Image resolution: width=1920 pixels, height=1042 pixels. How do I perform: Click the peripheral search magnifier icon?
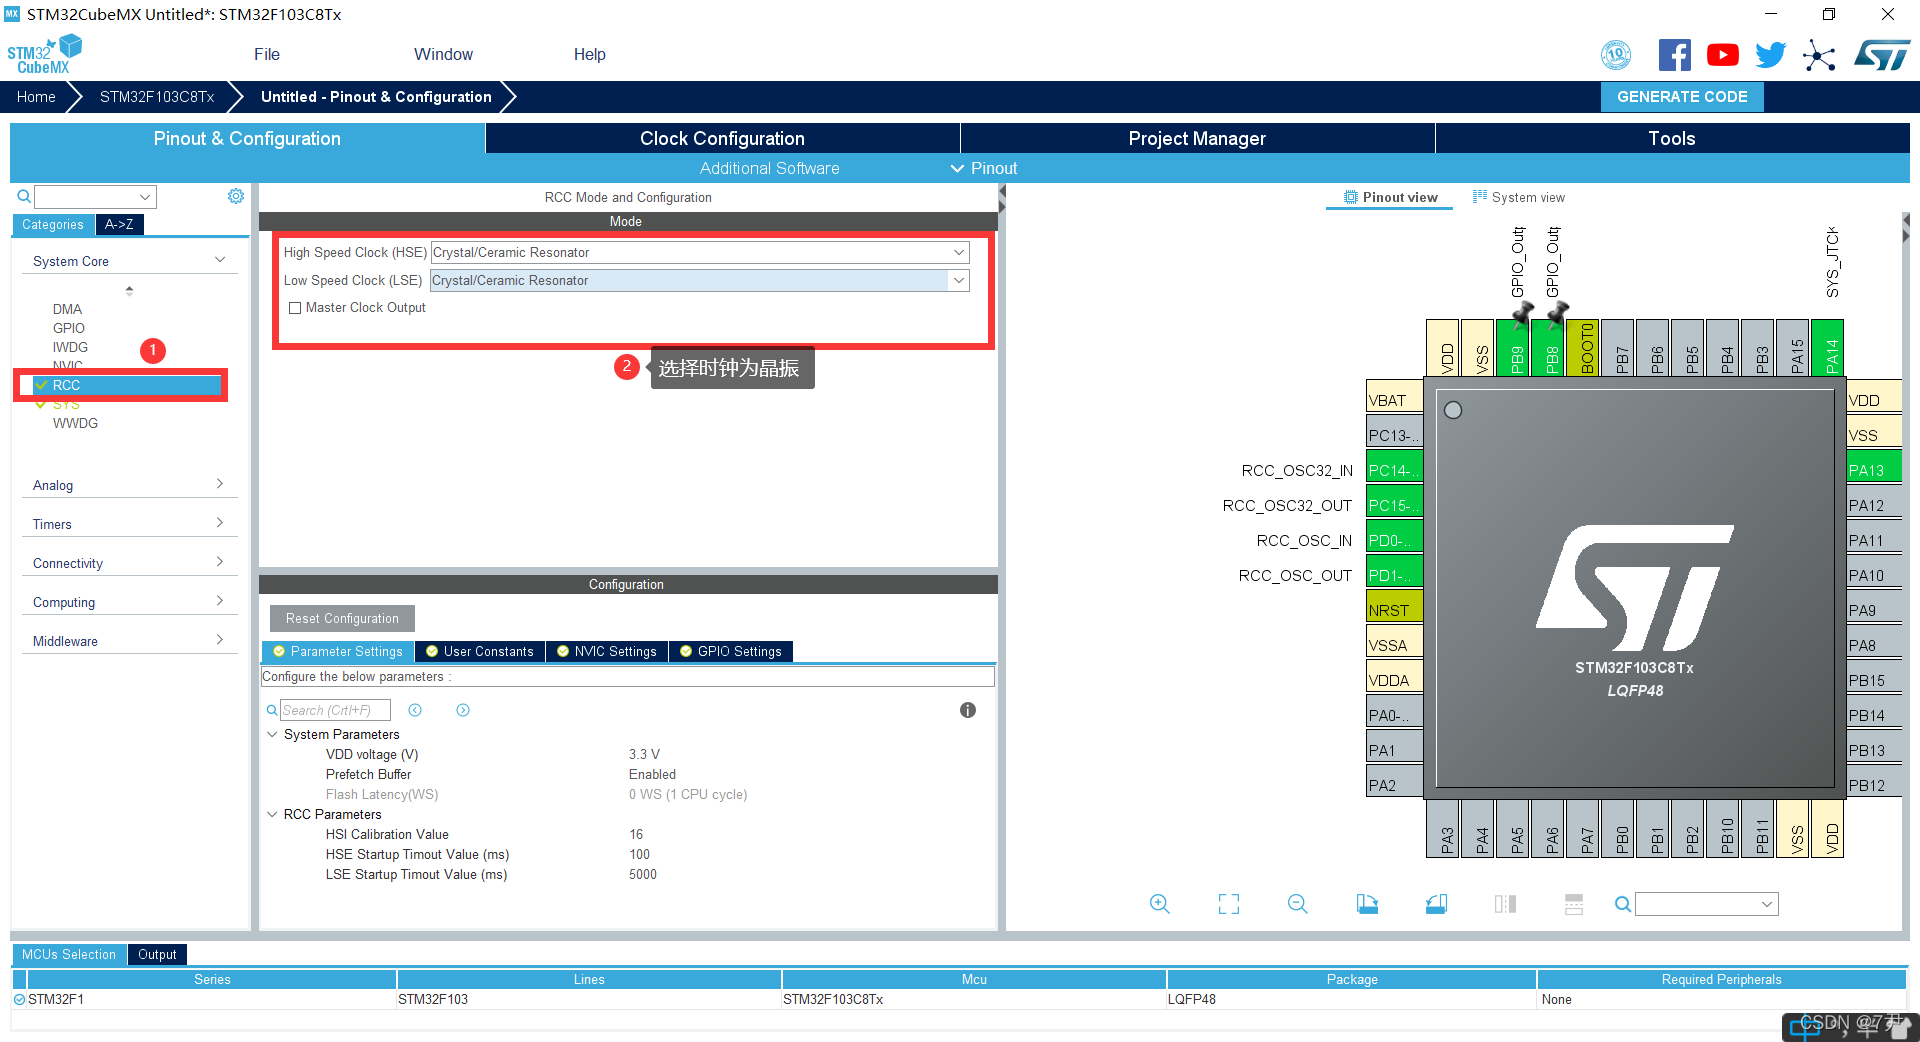coord(24,196)
